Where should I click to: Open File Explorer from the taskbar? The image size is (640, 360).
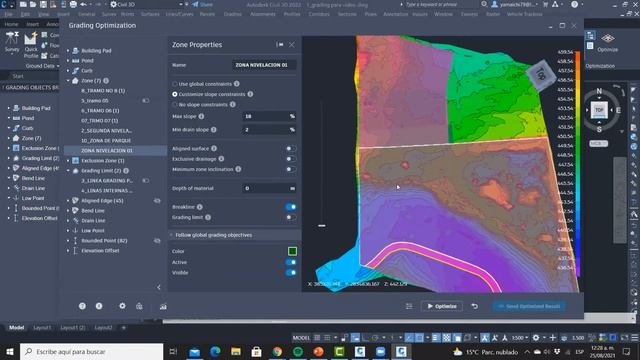coord(236,351)
